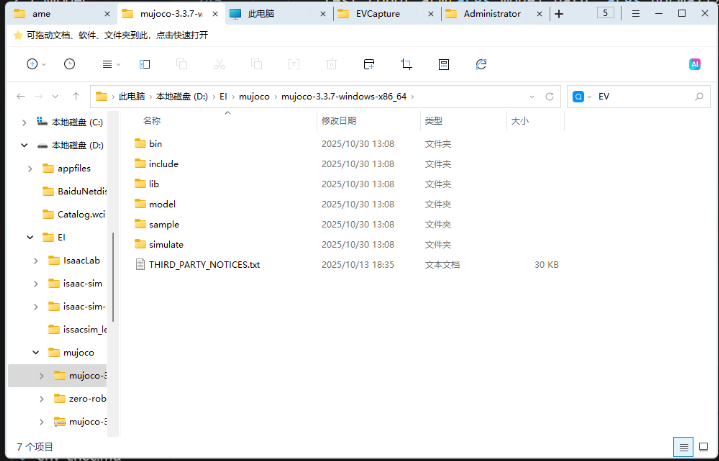This screenshot has height=461, width=719.
Task: Collapse the EI folder in tree
Action: point(30,237)
